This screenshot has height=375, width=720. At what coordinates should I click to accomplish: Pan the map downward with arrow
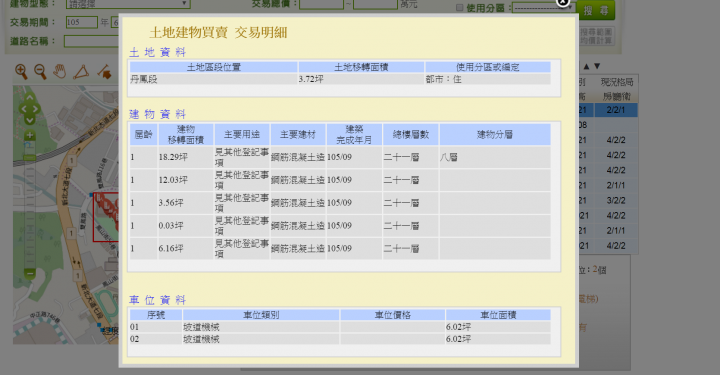pyautogui.click(x=29, y=120)
